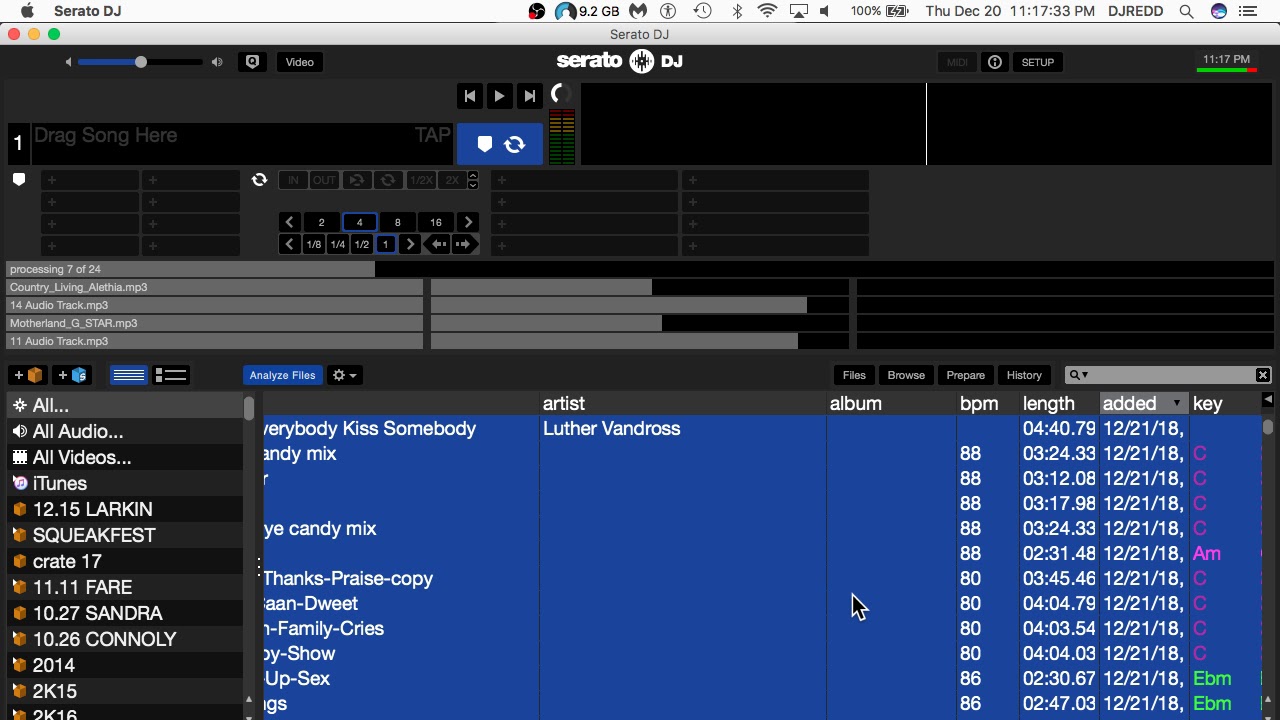
Task: Open macOS Spotlight search
Action: point(1186,11)
